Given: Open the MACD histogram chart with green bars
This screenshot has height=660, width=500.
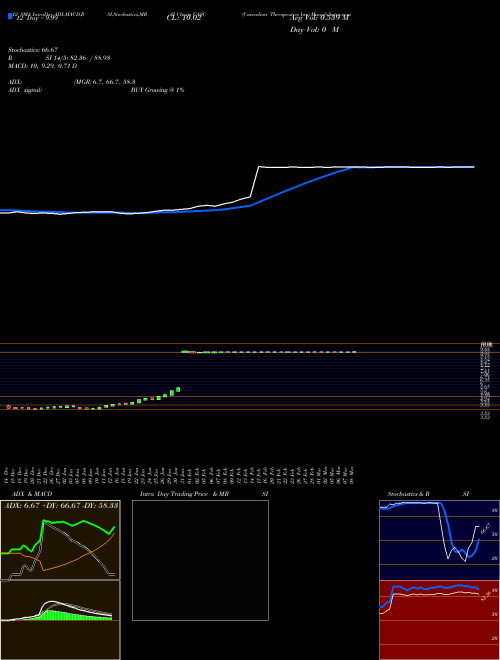Looking at the screenshot, I should coord(60,620).
